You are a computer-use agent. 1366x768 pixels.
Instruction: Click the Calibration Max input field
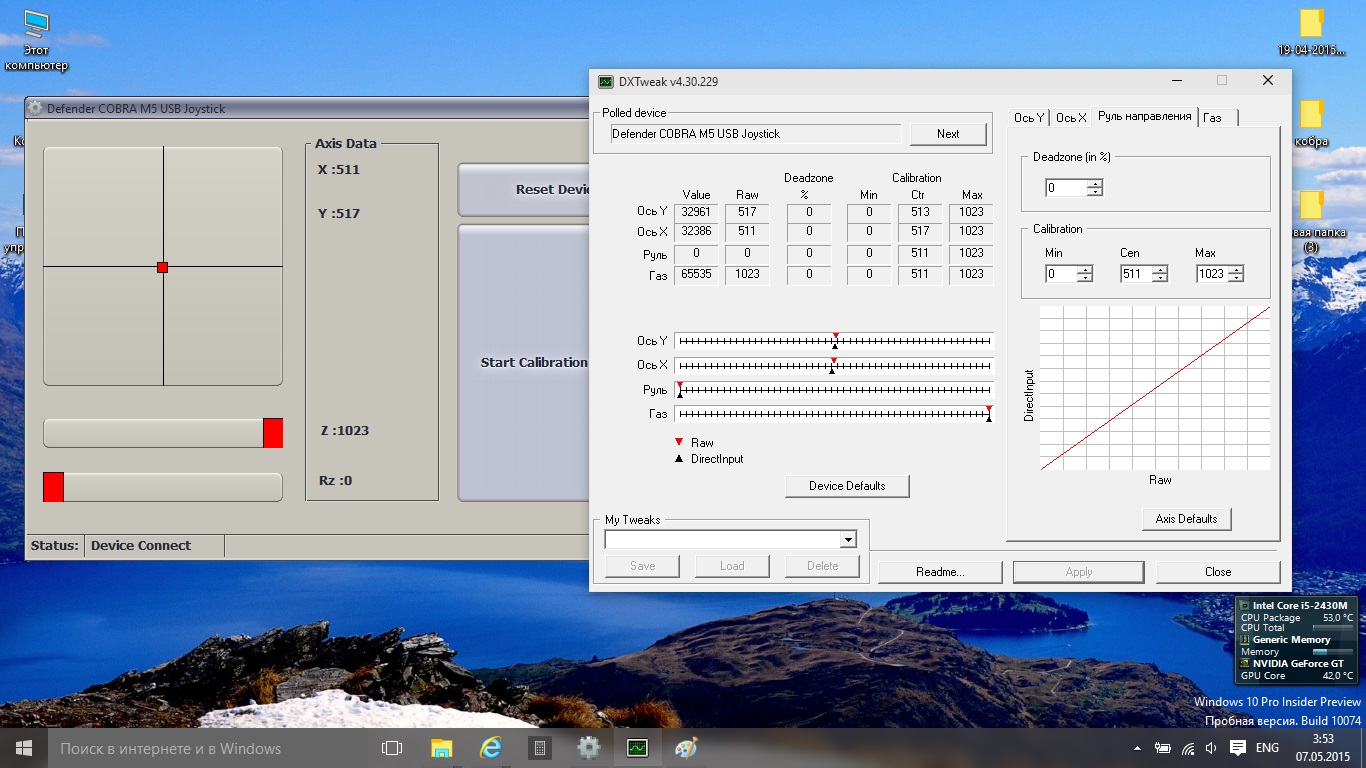[x=1212, y=274]
